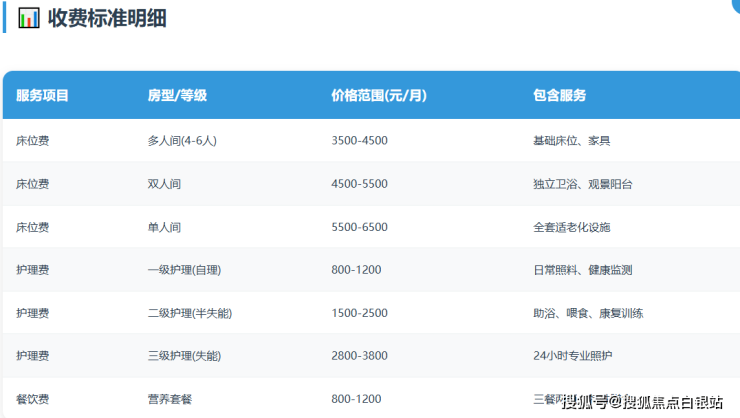740x418 pixels.
Task: Click the 三级护理(失能) care level cell
Action: (x=184, y=356)
